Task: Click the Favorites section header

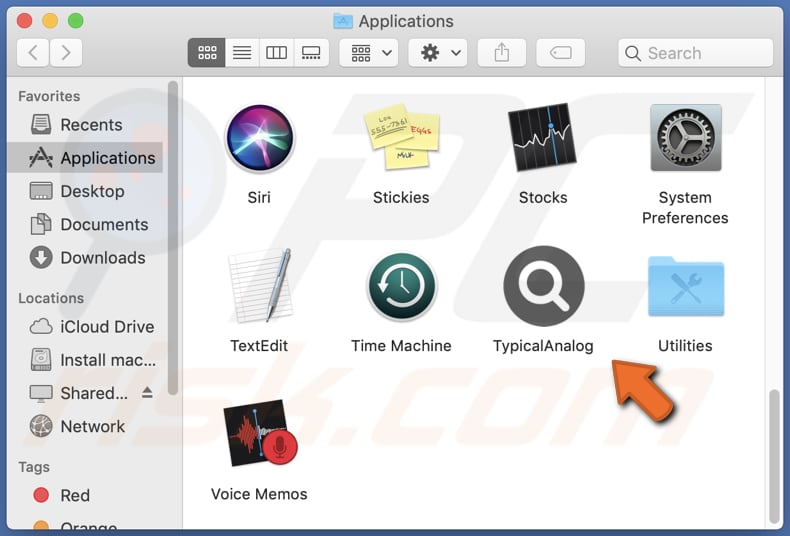Action: 49,96
